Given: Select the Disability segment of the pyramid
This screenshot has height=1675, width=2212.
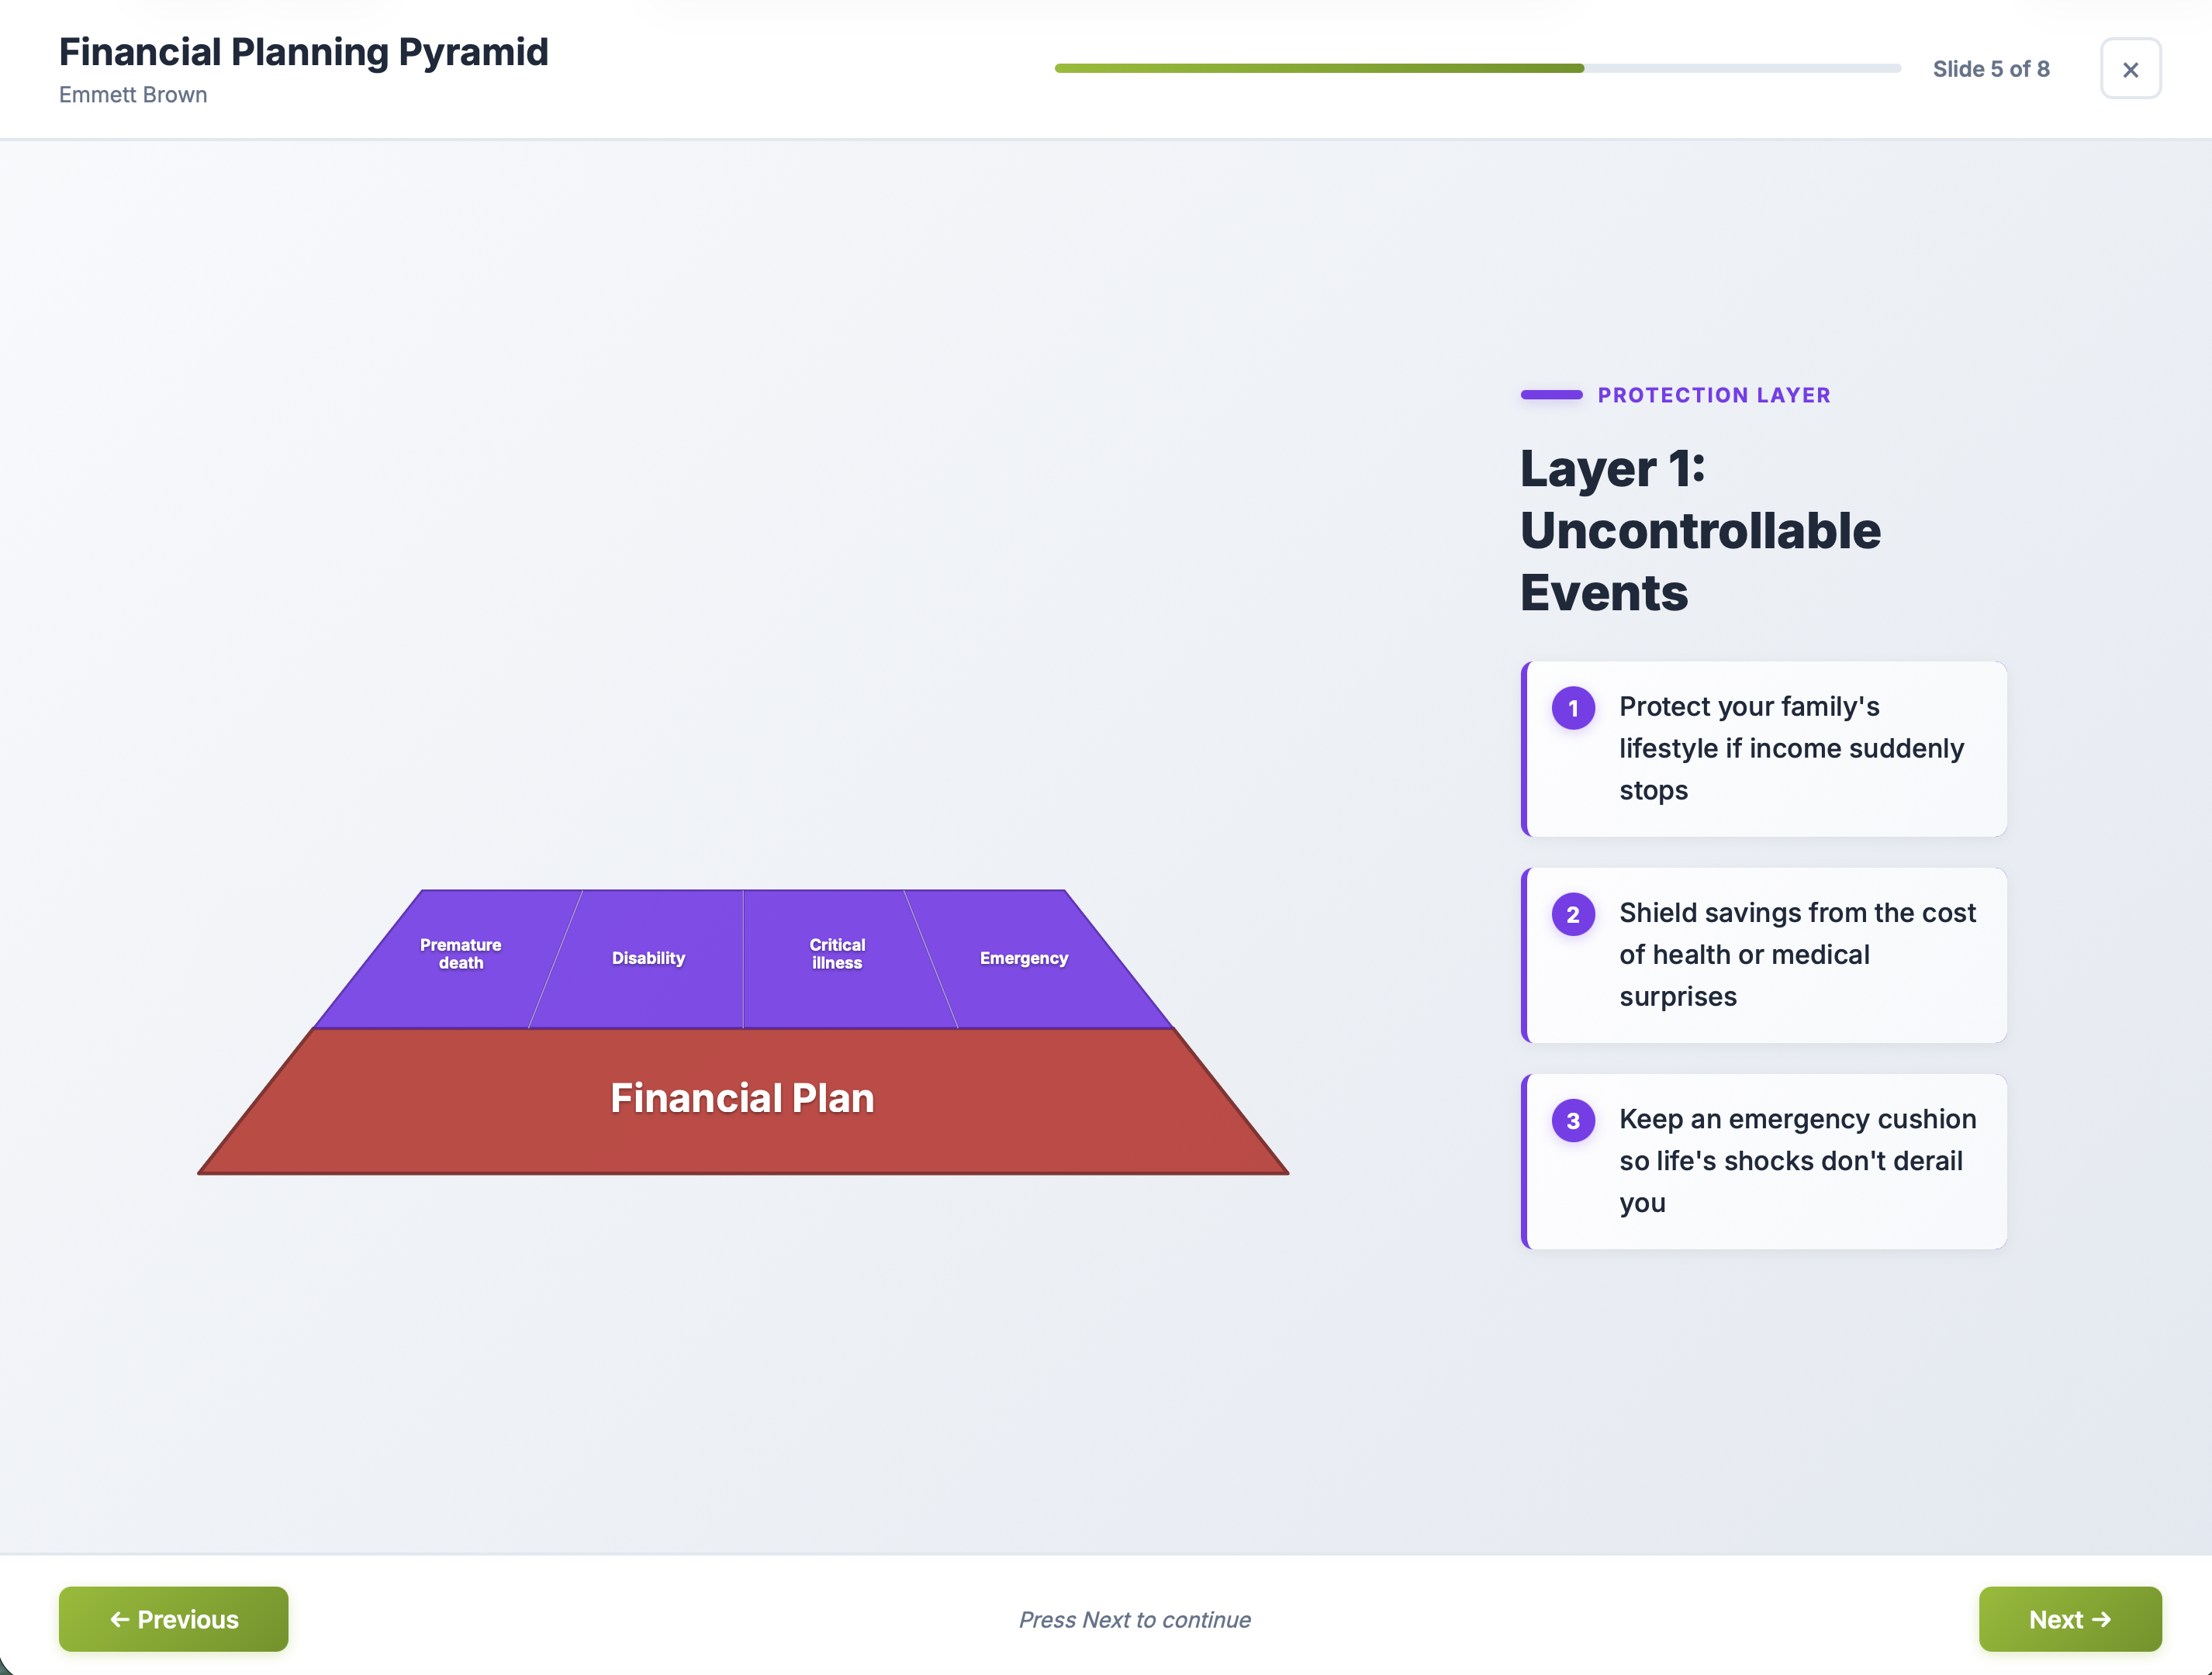Looking at the screenshot, I should [x=648, y=957].
